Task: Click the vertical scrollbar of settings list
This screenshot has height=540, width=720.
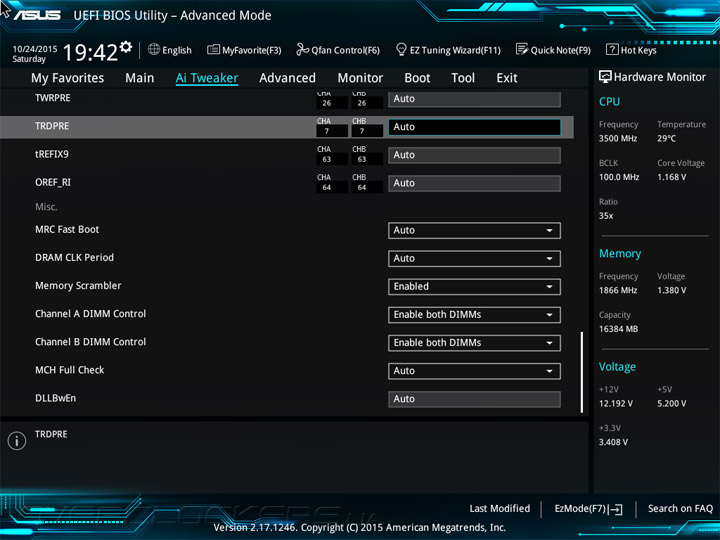Action: click(582, 372)
